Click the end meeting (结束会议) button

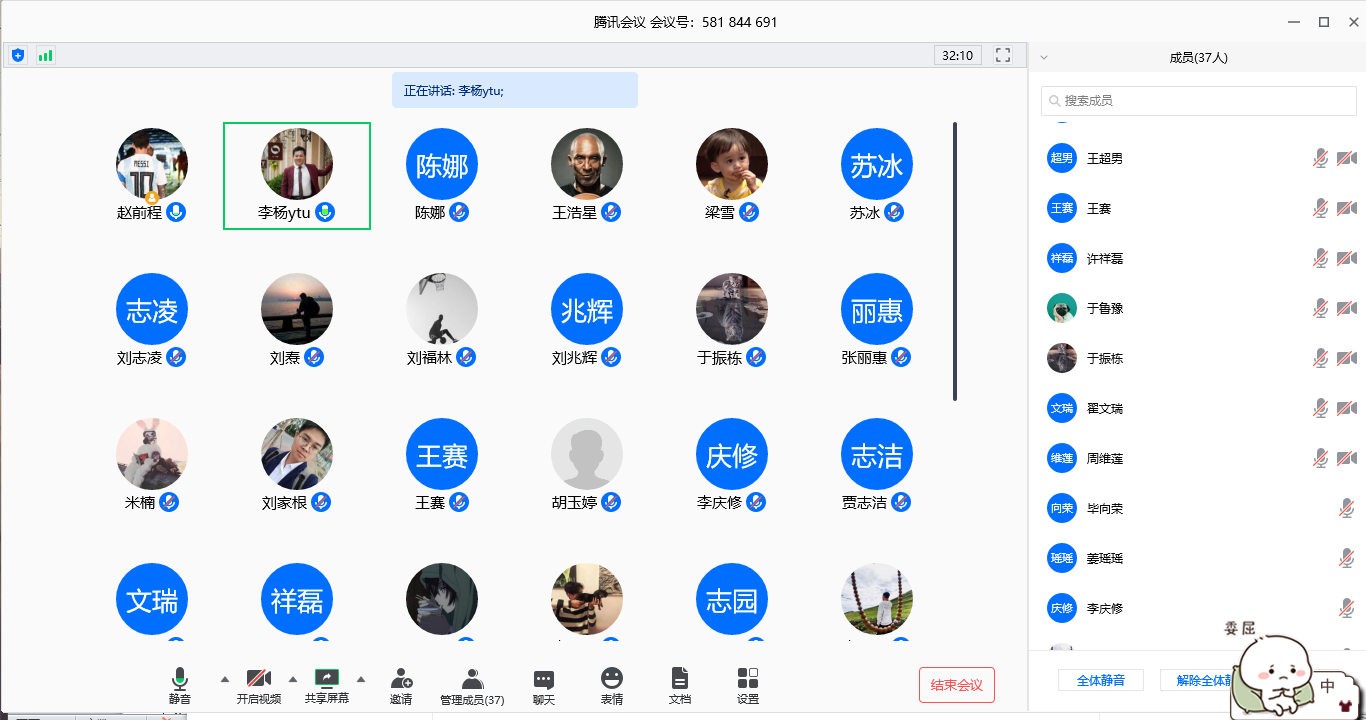point(957,685)
